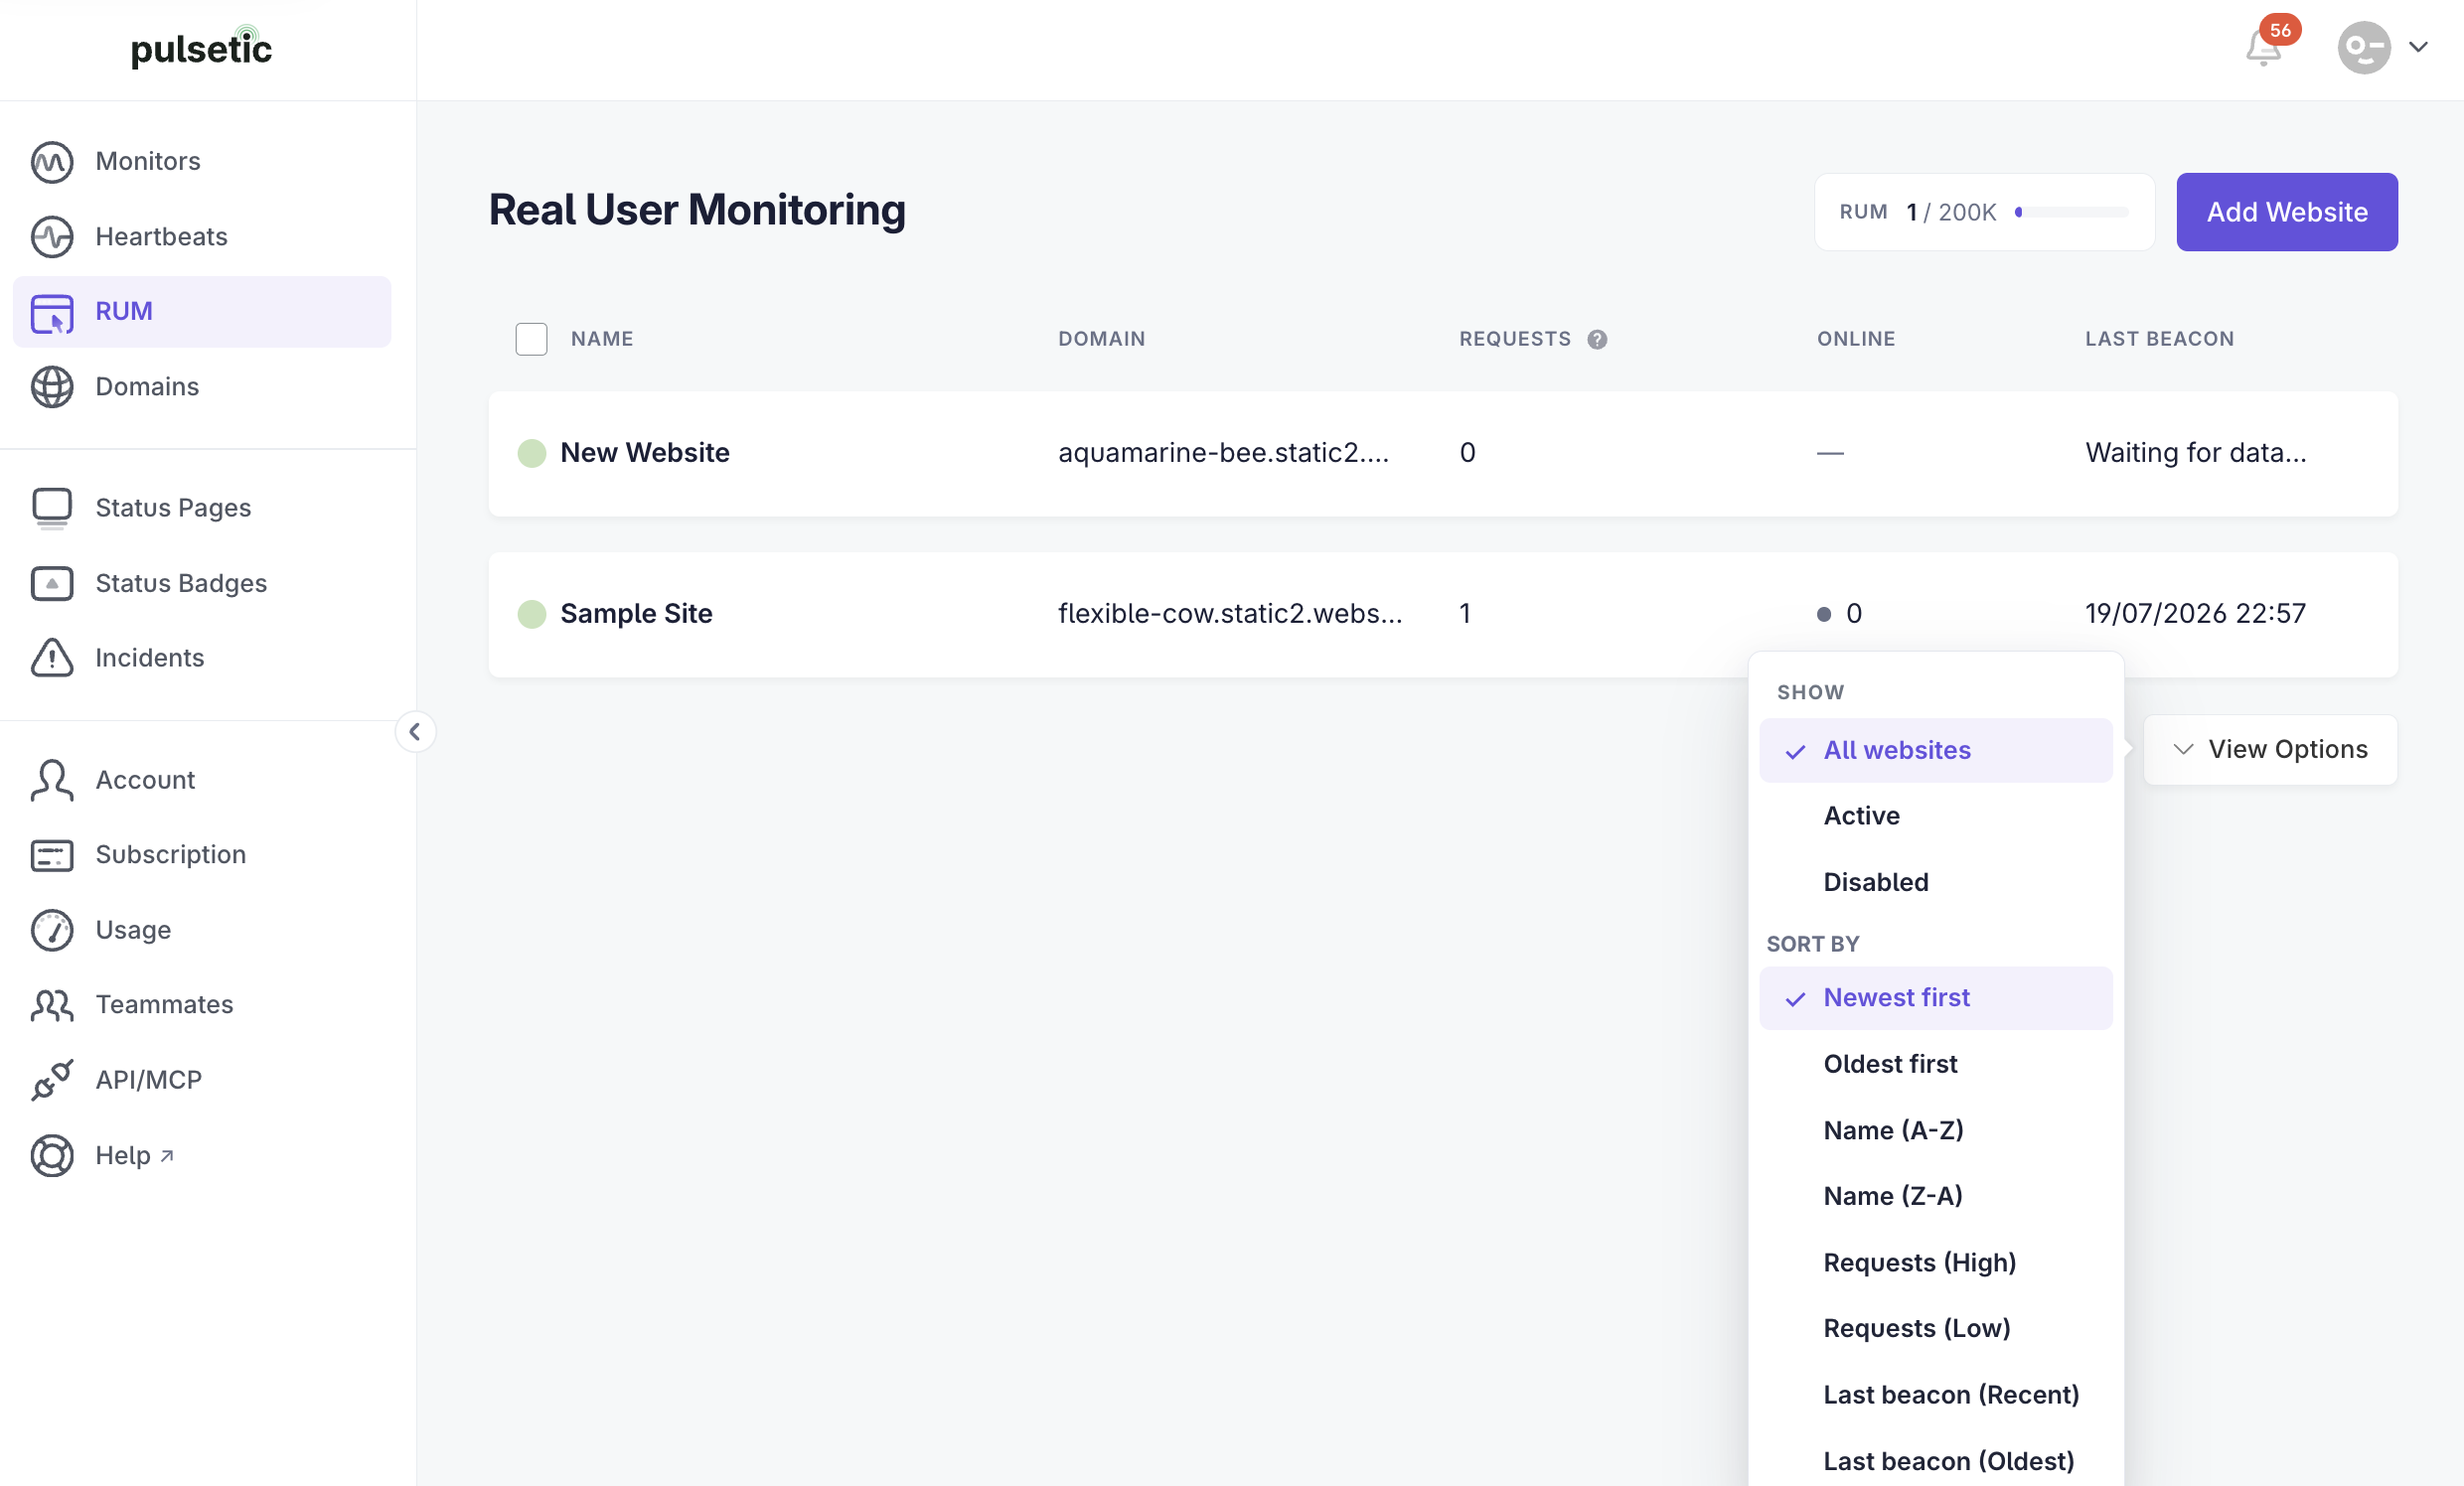
Task: Open the Incidents section
Action: [x=149, y=658]
